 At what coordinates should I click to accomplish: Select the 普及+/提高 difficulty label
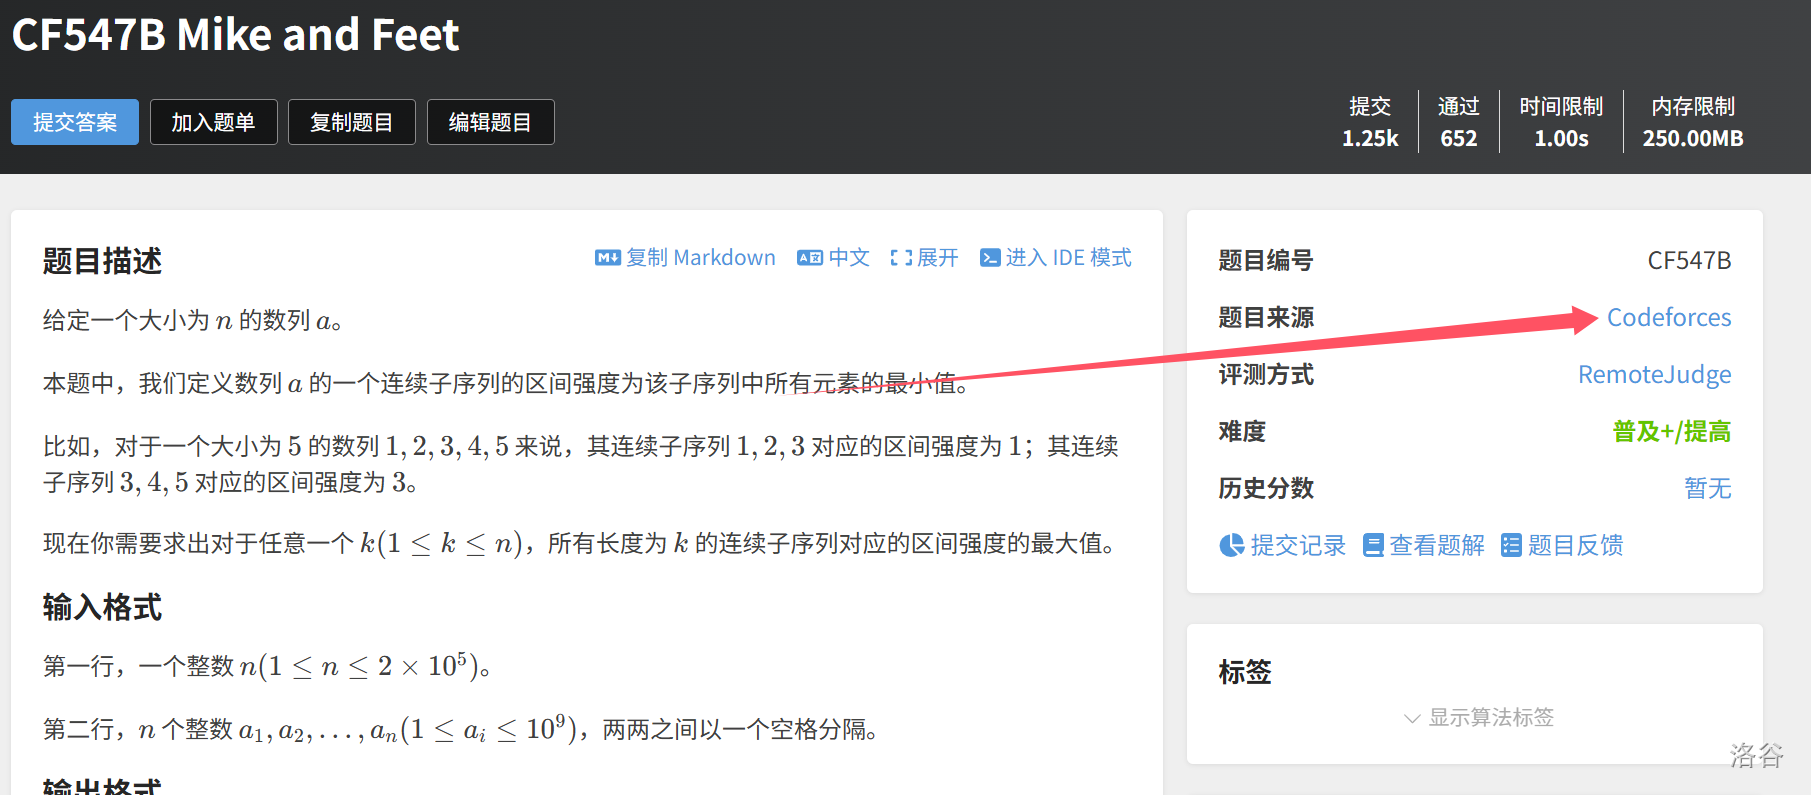click(x=1671, y=432)
